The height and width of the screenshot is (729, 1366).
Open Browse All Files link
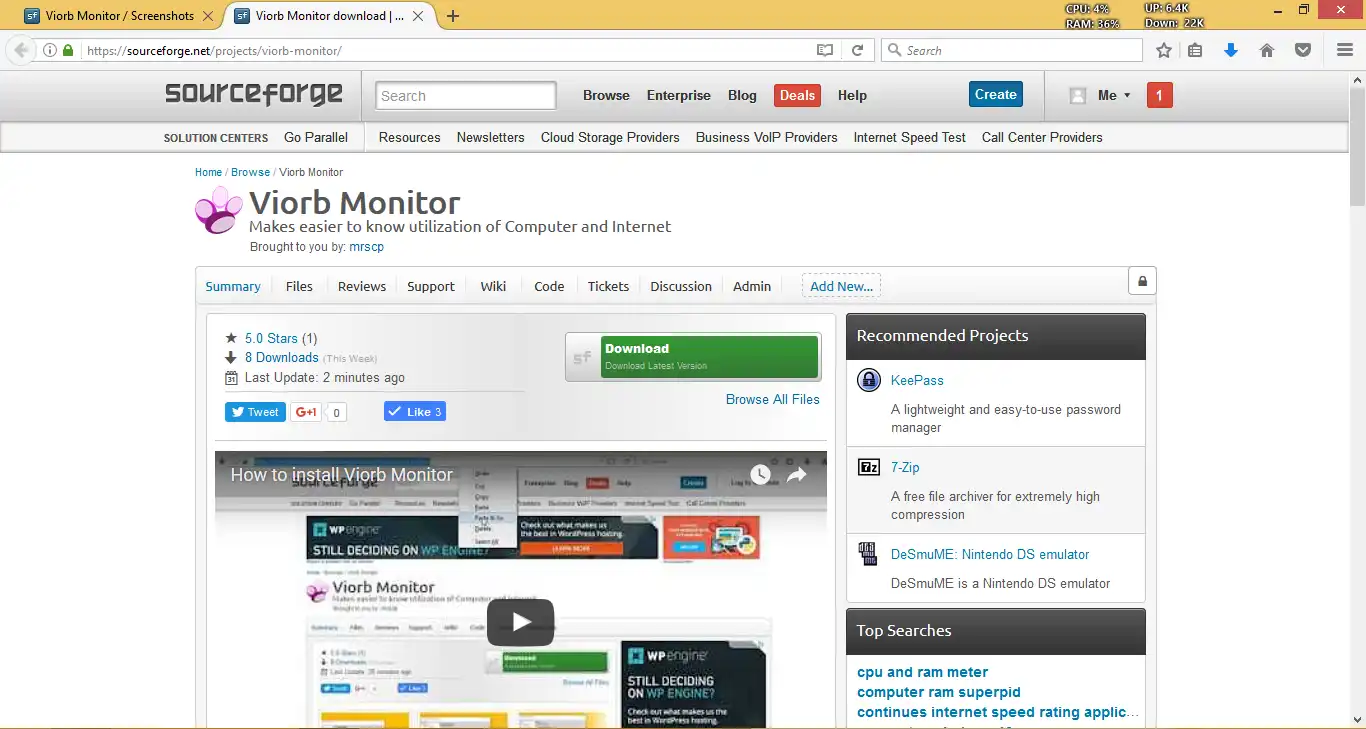click(773, 399)
